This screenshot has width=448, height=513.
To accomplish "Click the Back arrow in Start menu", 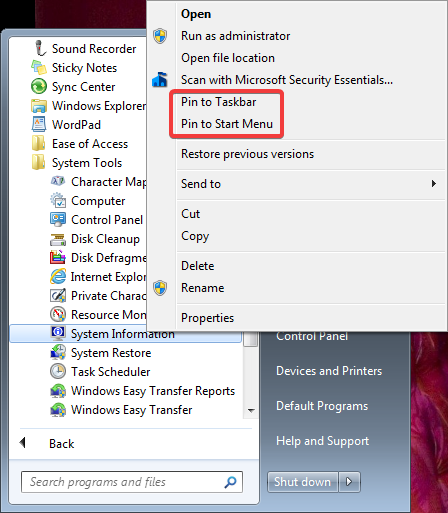I will click(23, 443).
